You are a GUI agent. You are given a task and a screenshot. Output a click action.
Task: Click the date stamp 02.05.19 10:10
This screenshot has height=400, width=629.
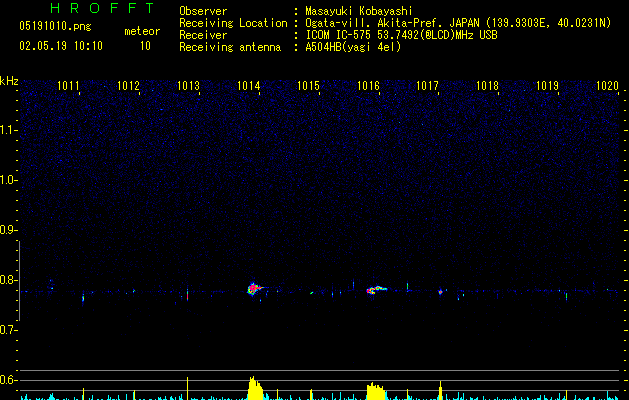click(x=61, y=46)
